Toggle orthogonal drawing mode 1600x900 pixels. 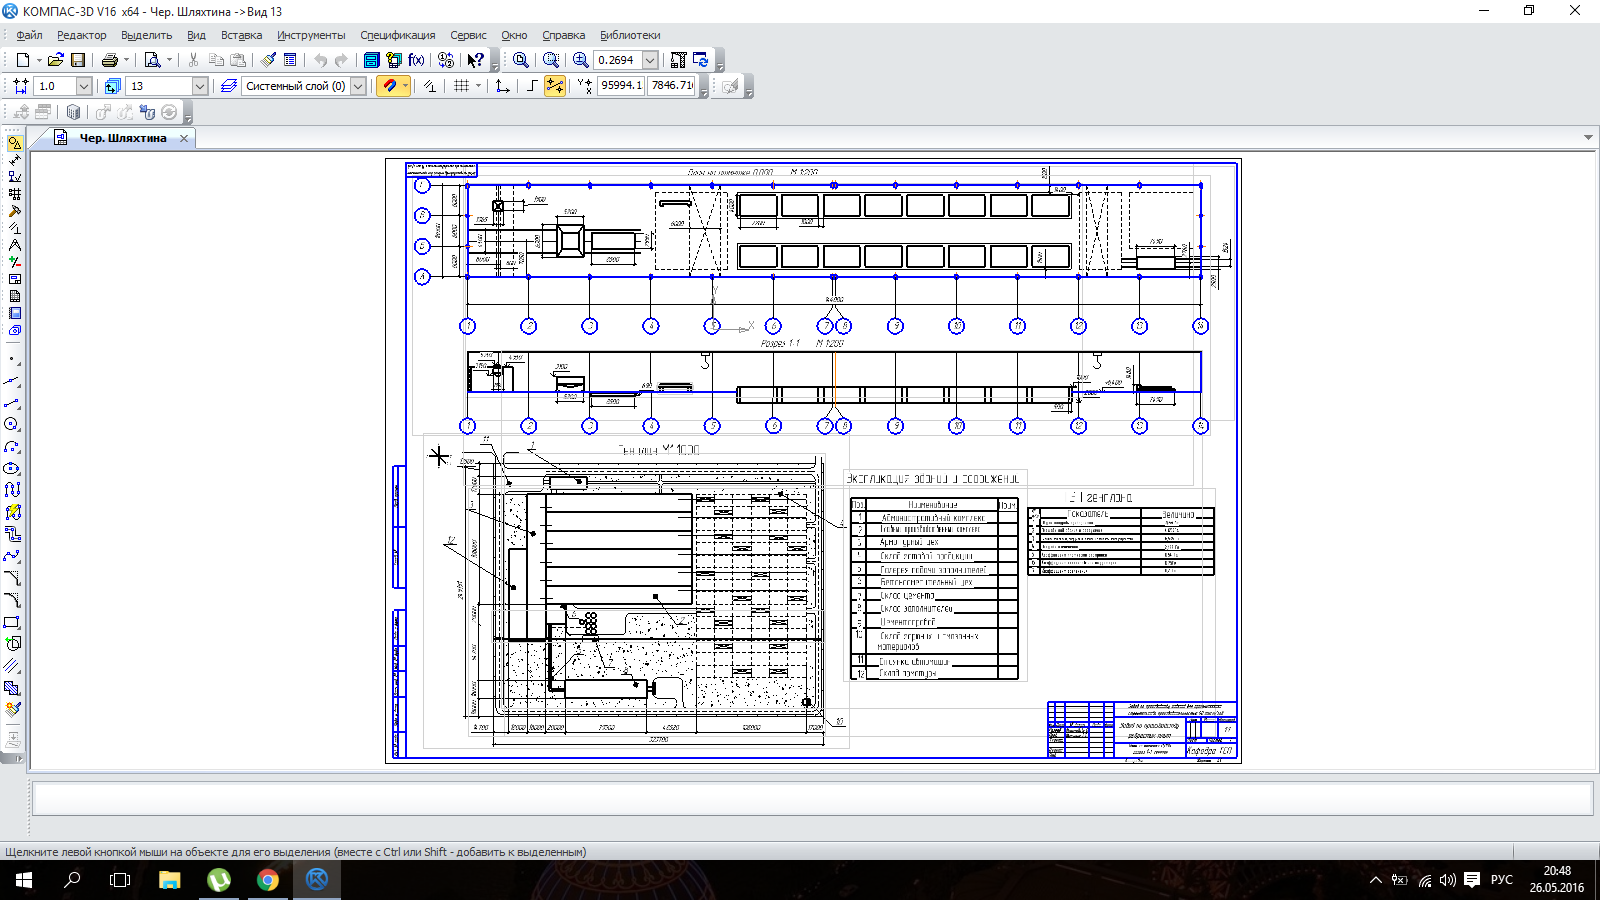(x=531, y=86)
